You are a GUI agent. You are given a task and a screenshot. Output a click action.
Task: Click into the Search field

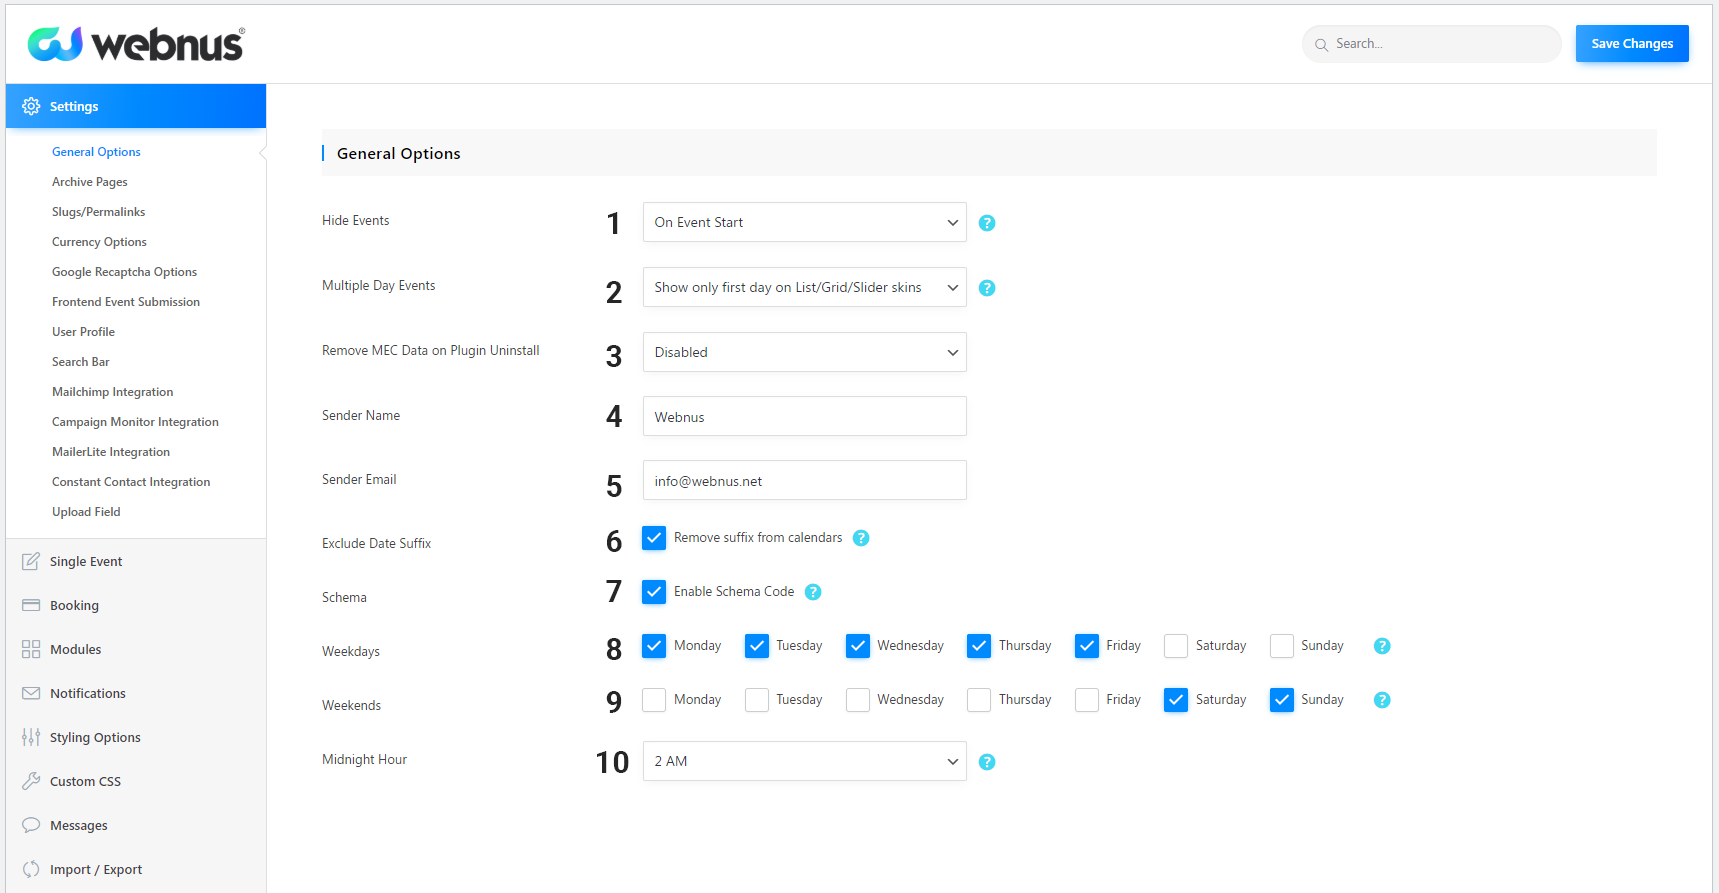(x=1431, y=44)
